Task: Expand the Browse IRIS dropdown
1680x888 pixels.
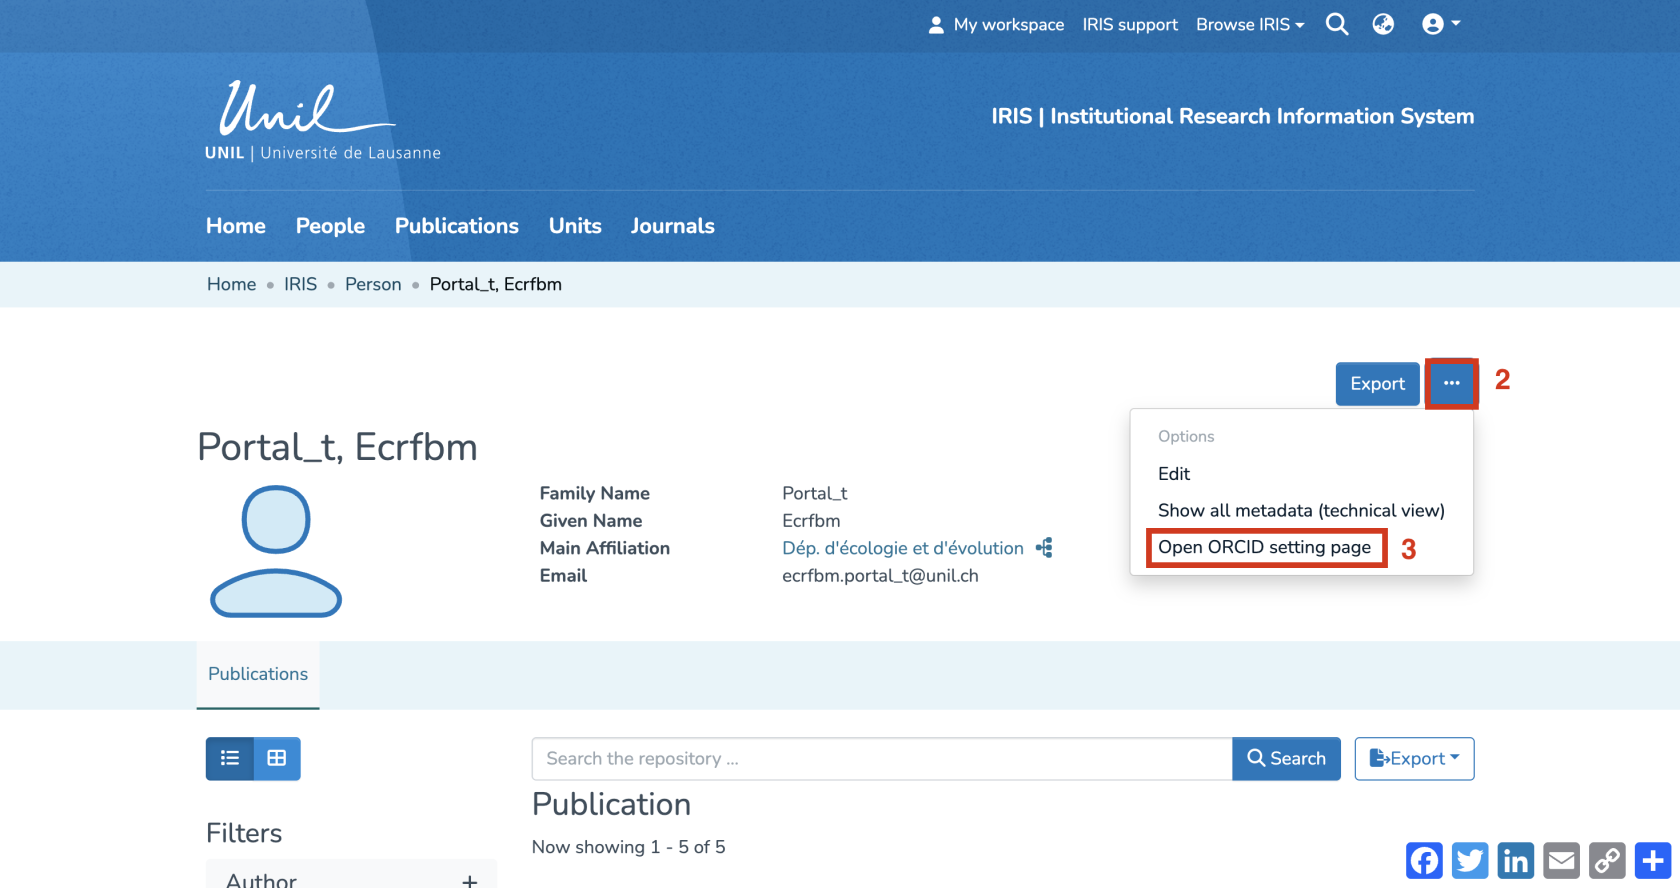Action: [x=1250, y=24]
